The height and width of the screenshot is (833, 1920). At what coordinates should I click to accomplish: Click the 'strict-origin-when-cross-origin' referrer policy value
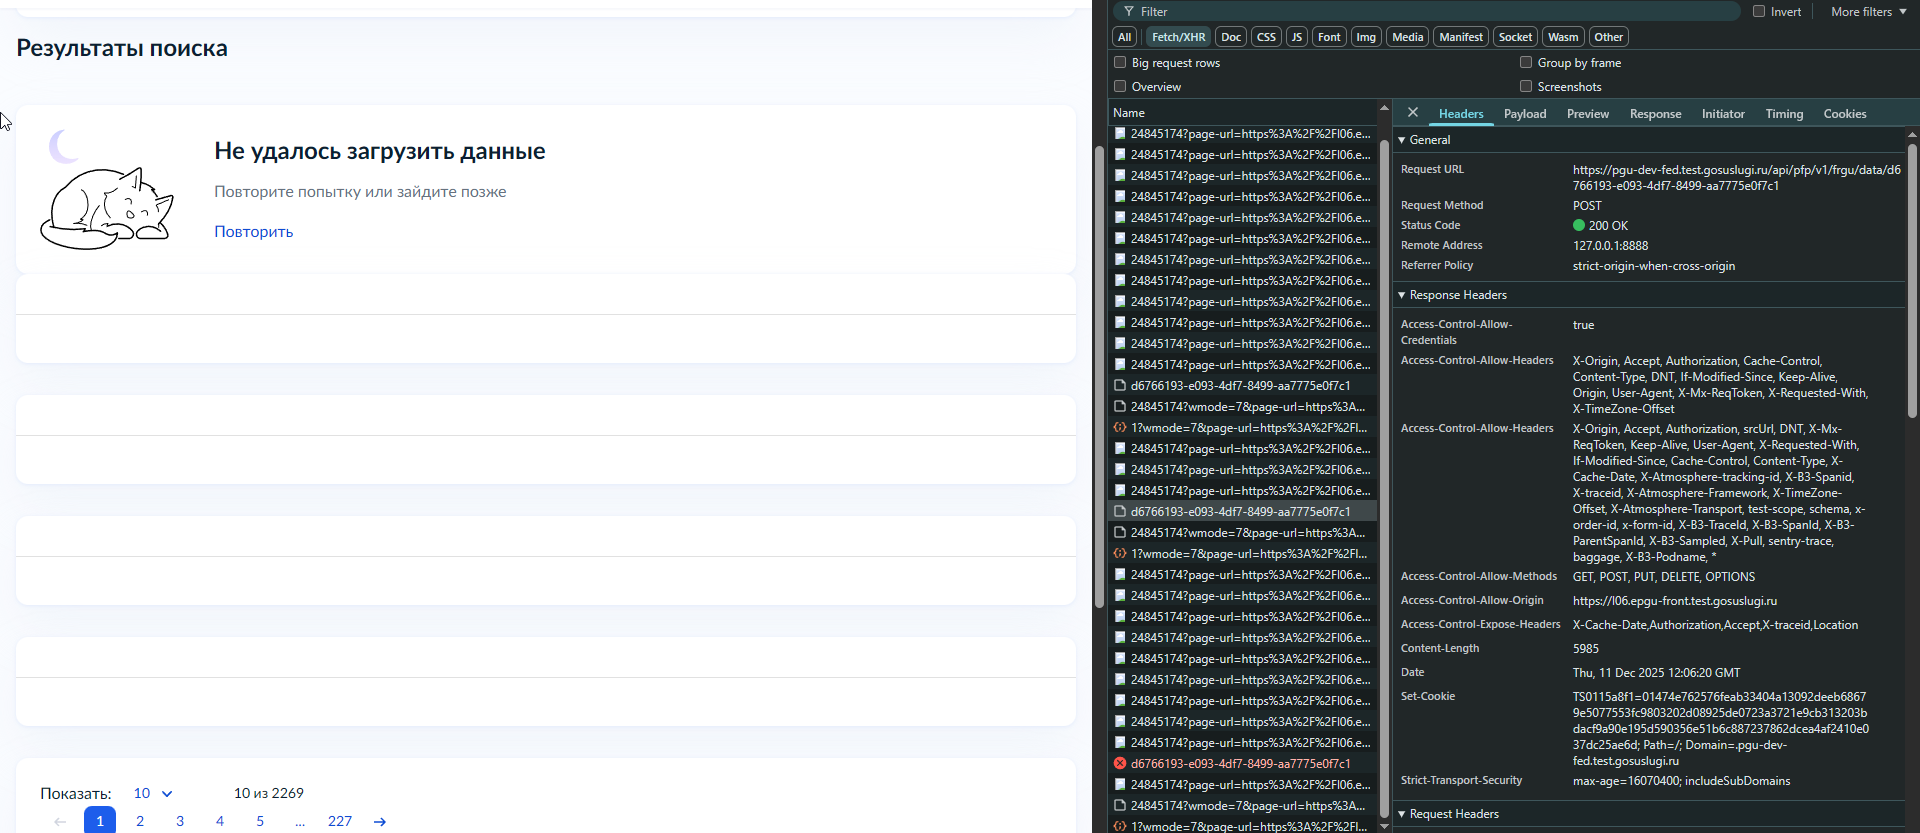1654,265
